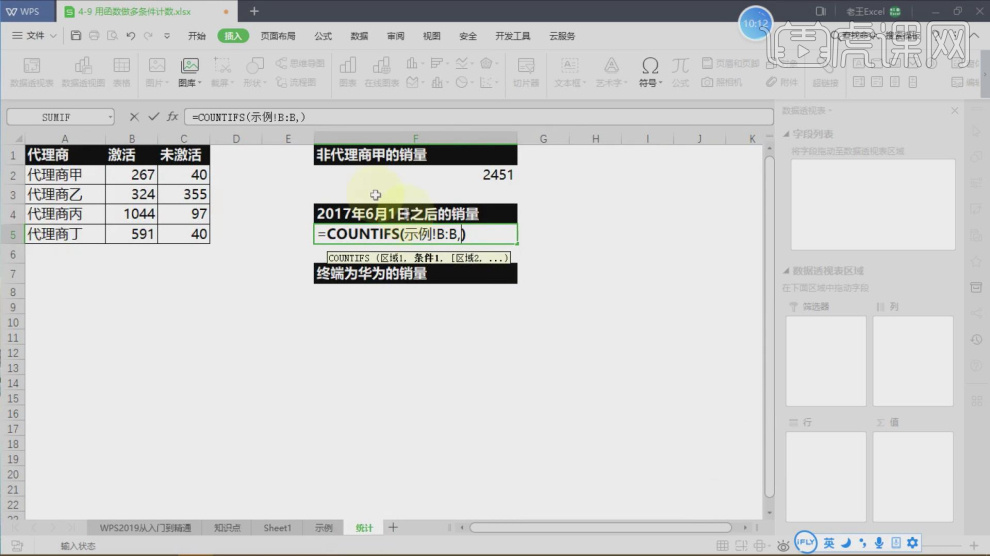Viewport: 990px width, 556px height.
Task: Expand the 文件 file menu
Action: 40,36
